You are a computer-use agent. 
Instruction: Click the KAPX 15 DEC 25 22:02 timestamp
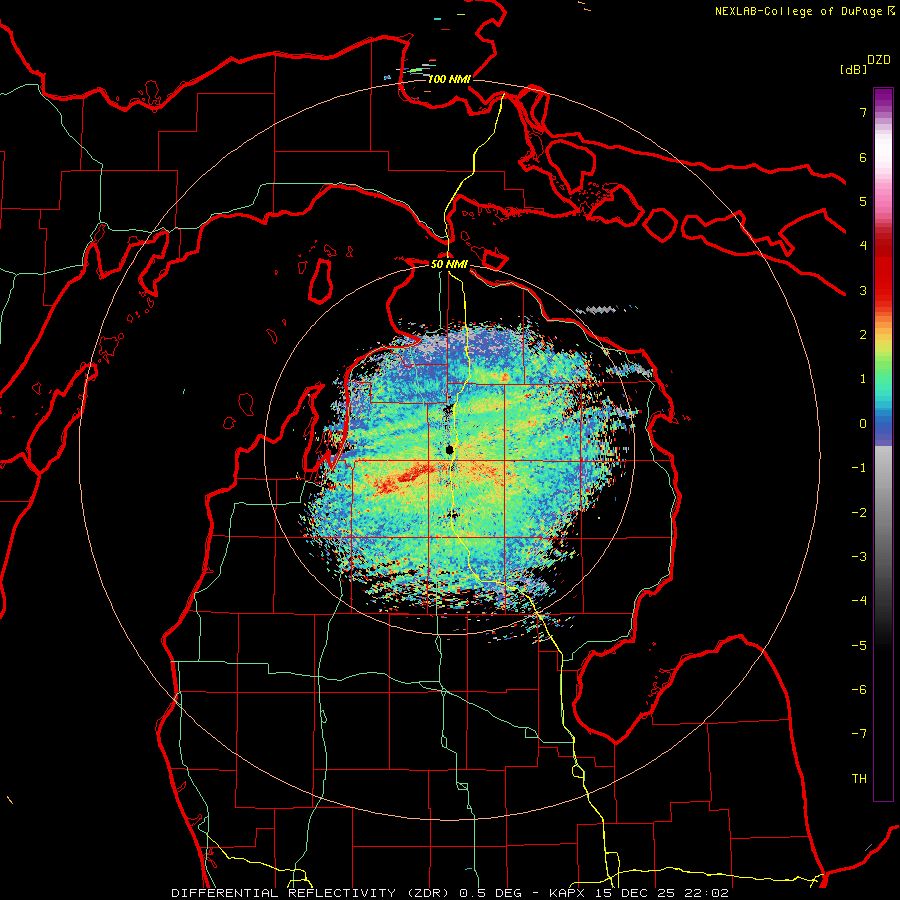point(639,893)
